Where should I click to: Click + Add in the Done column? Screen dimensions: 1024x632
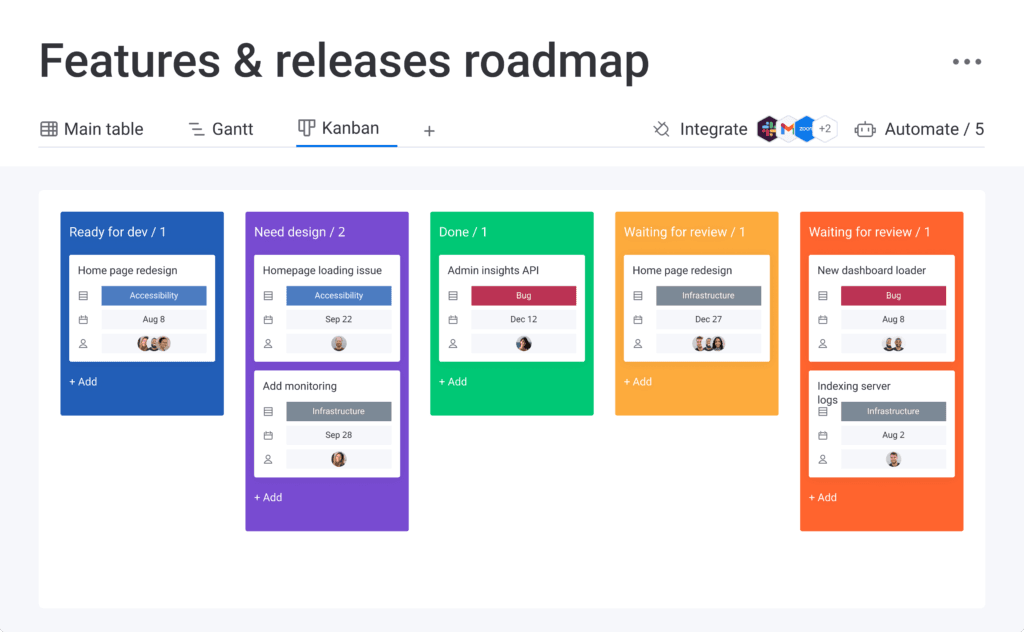[x=452, y=381]
